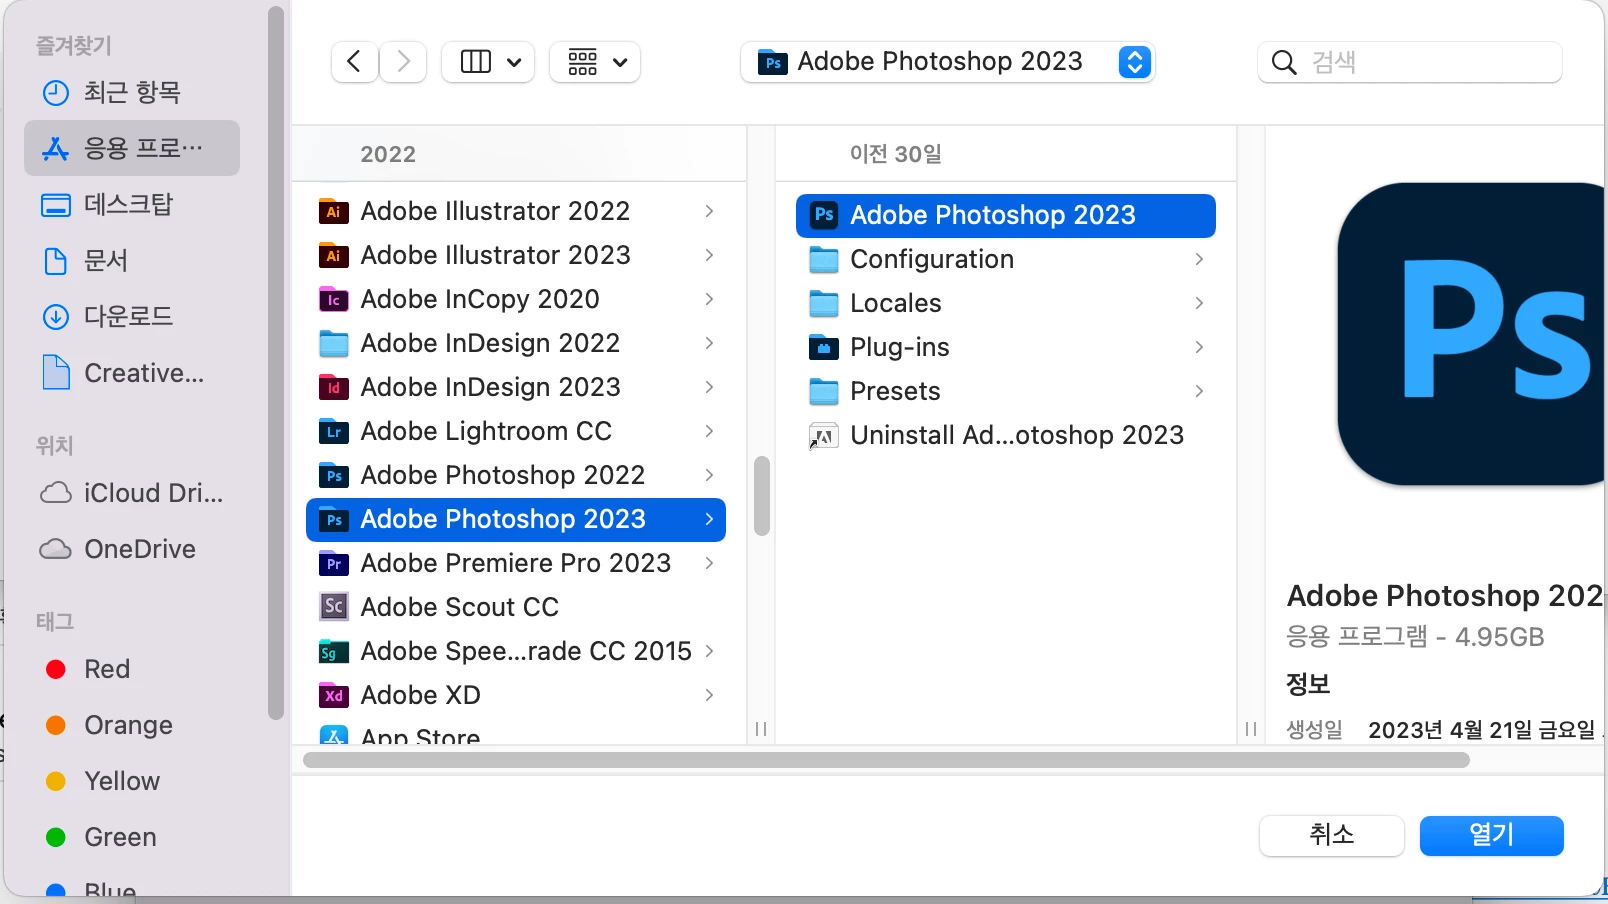Click the Open (열기) button

tap(1492, 836)
